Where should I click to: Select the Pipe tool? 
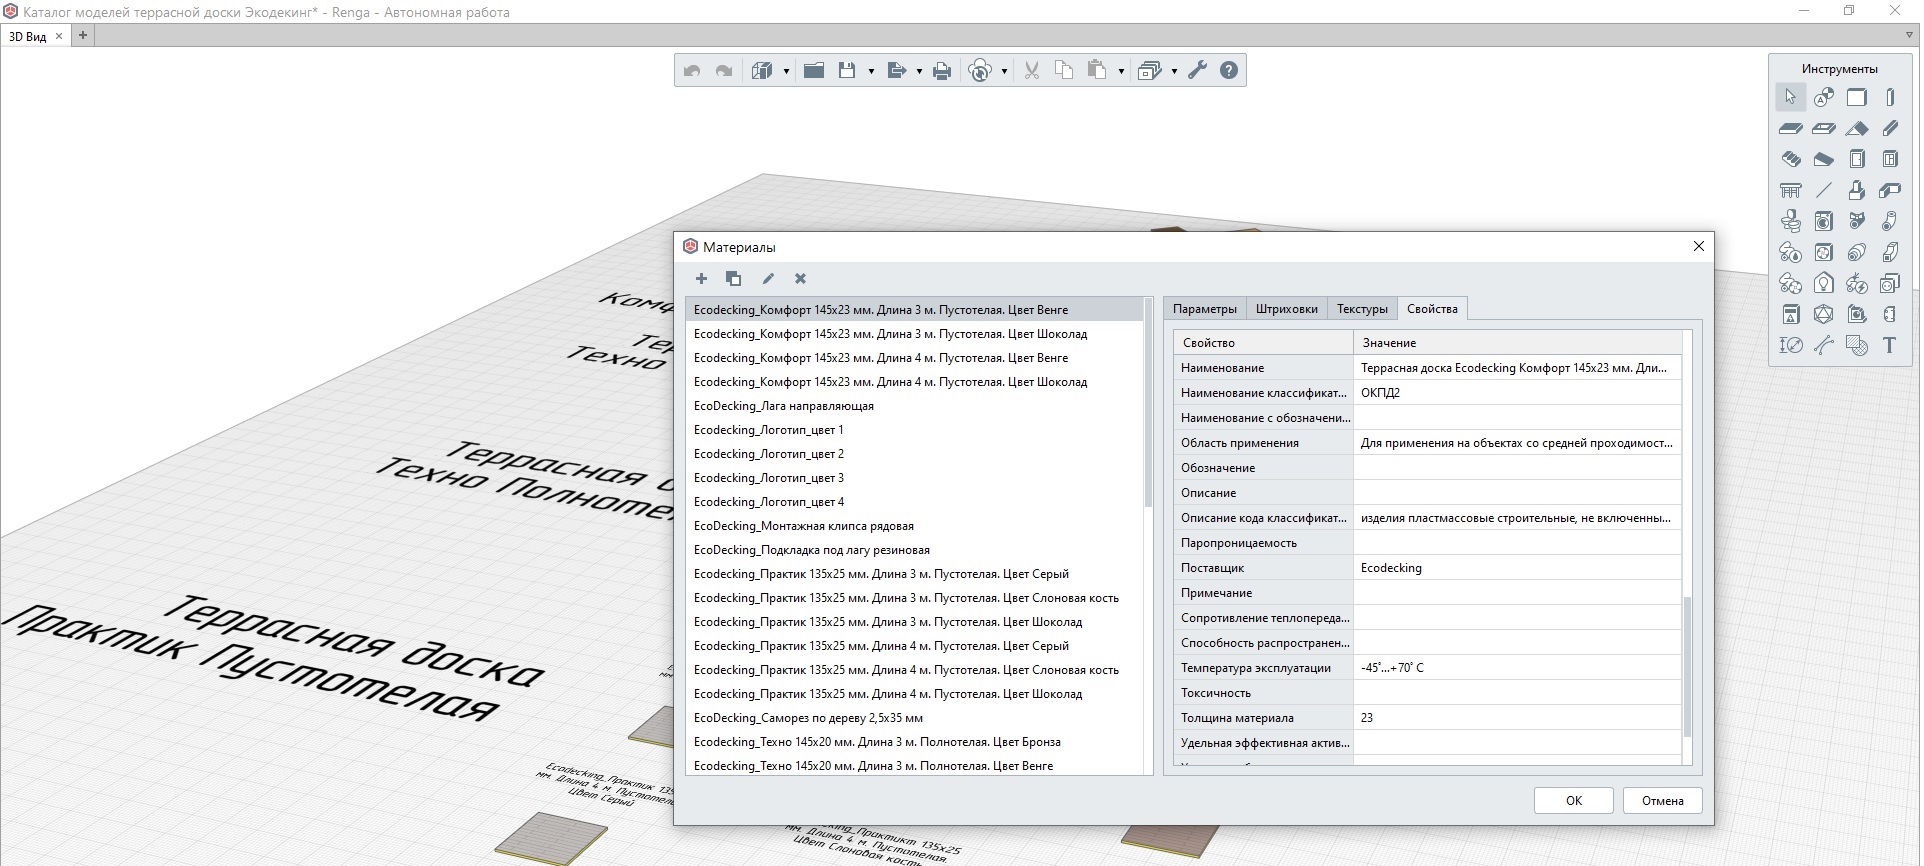1890,221
